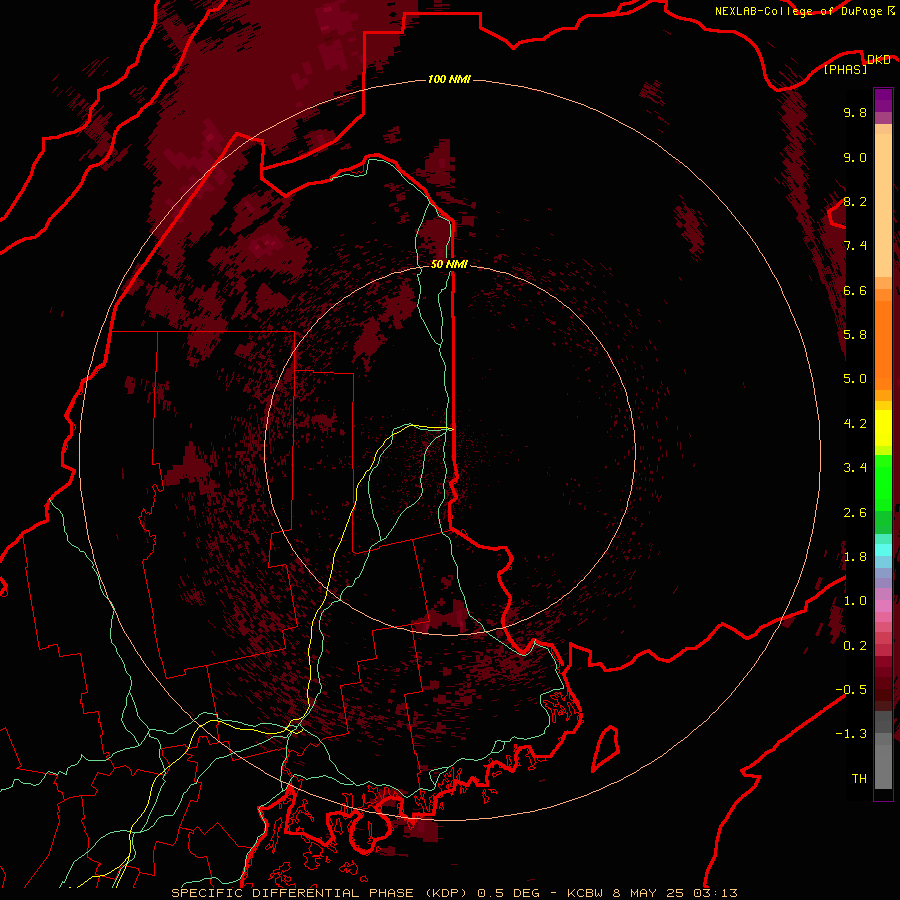
Task: Click the 5.8 scale value
Action: click(x=855, y=335)
